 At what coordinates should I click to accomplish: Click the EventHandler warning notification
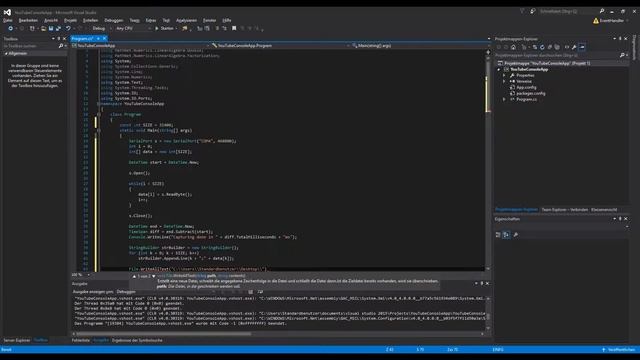610,20
